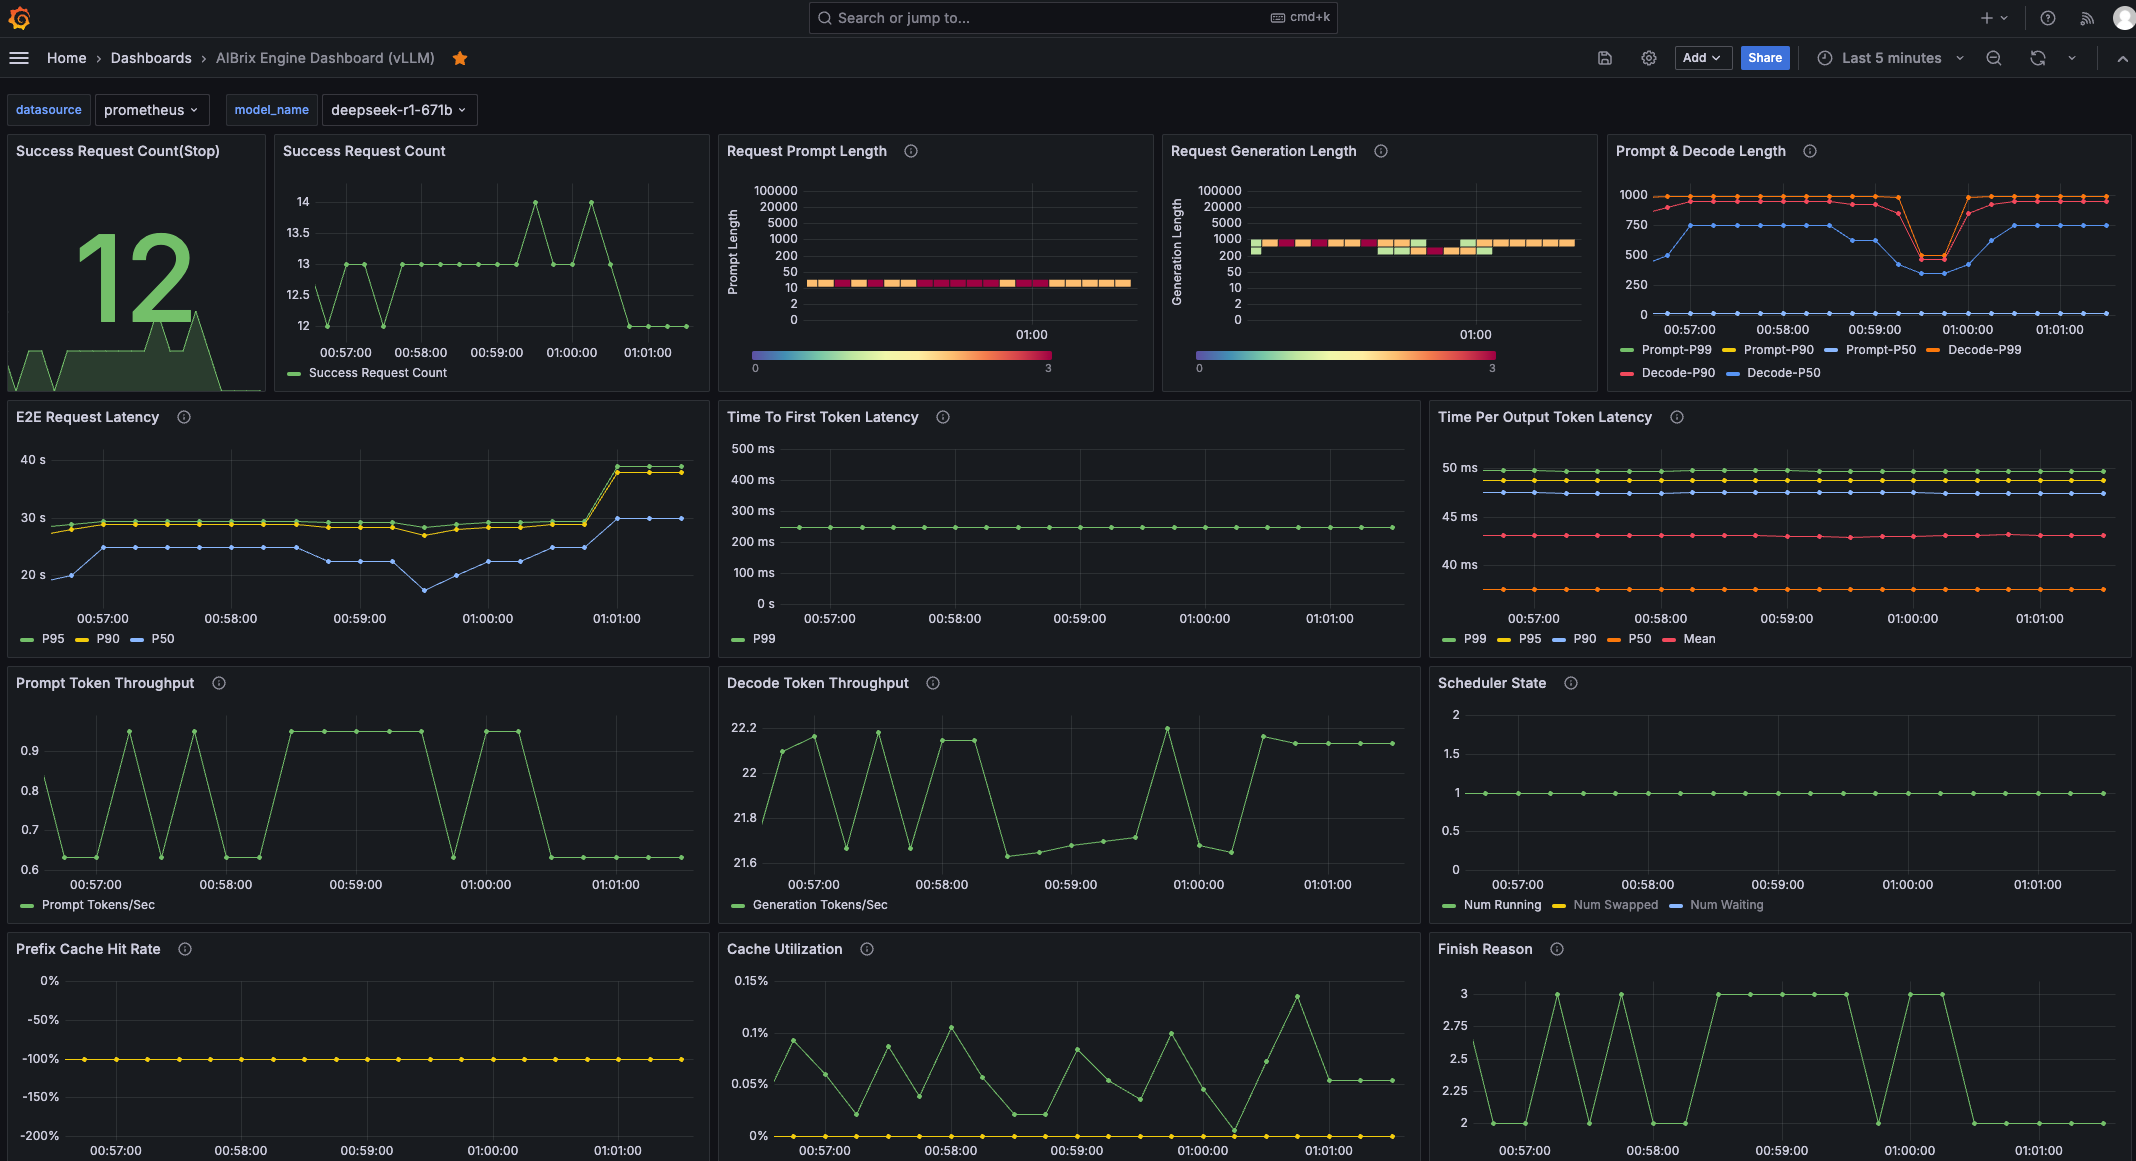The height and width of the screenshot is (1161, 2136).
Task: Open the news feed RSS icon
Action: [x=2087, y=18]
